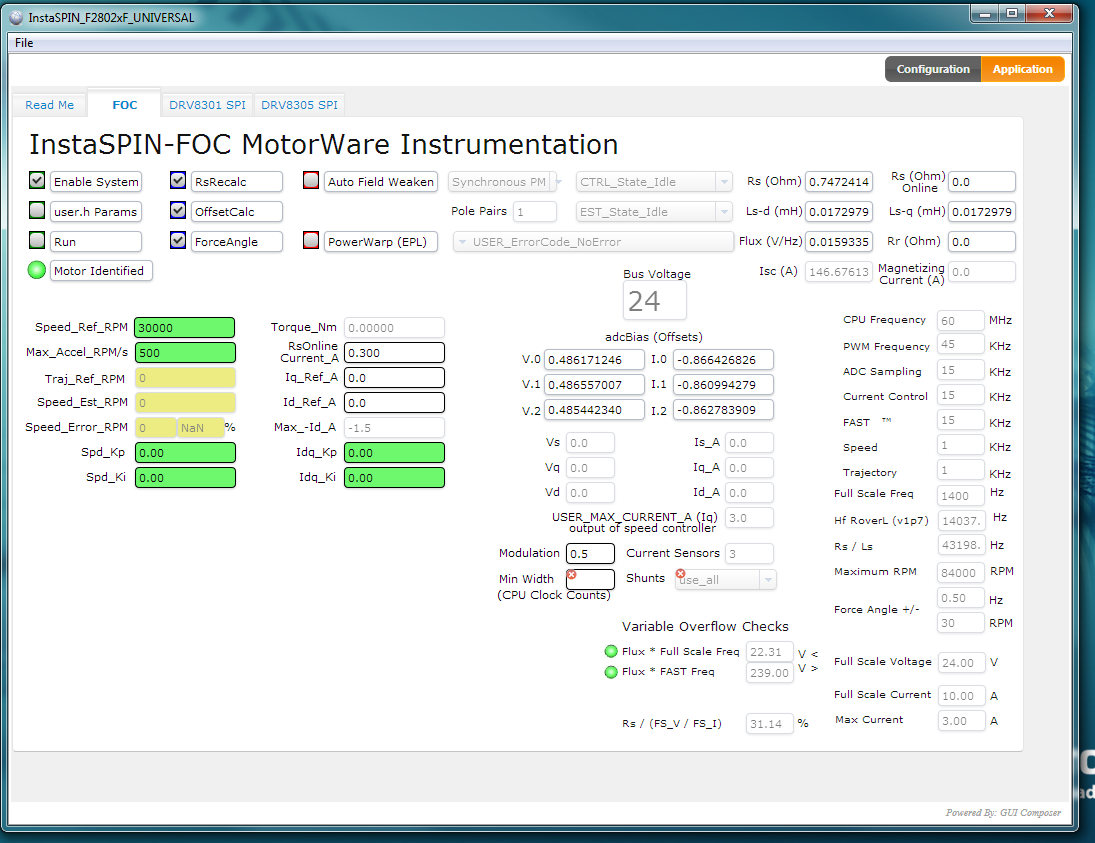Click the Ls-d (mH) value field
1095x843 pixels.
click(839, 212)
